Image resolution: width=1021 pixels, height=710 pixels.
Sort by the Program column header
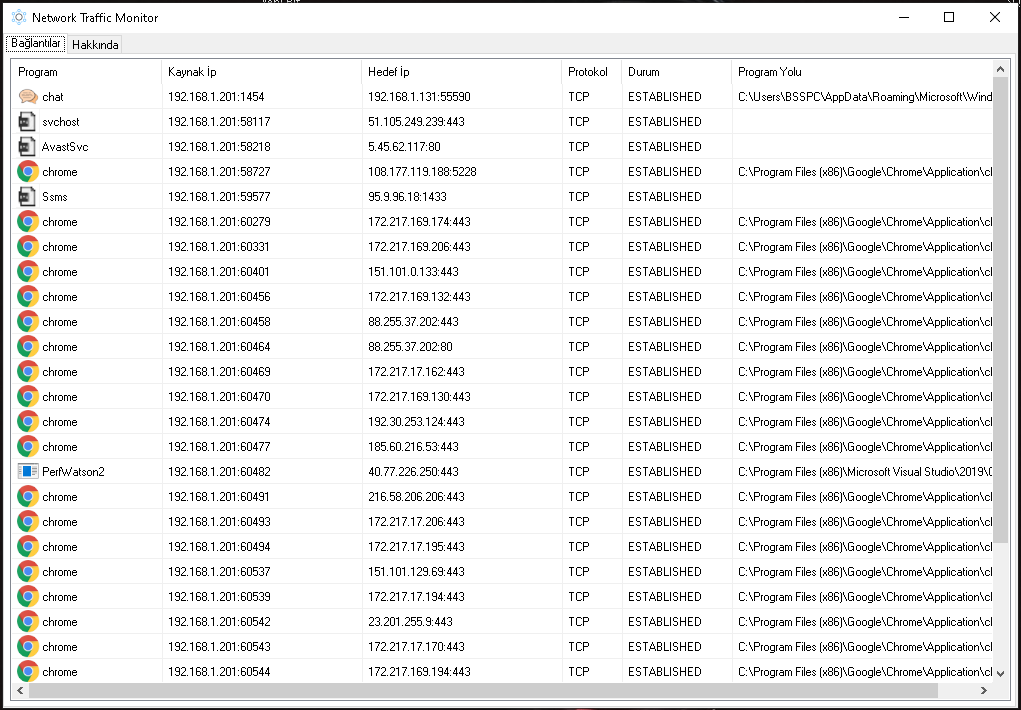(x=86, y=72)
